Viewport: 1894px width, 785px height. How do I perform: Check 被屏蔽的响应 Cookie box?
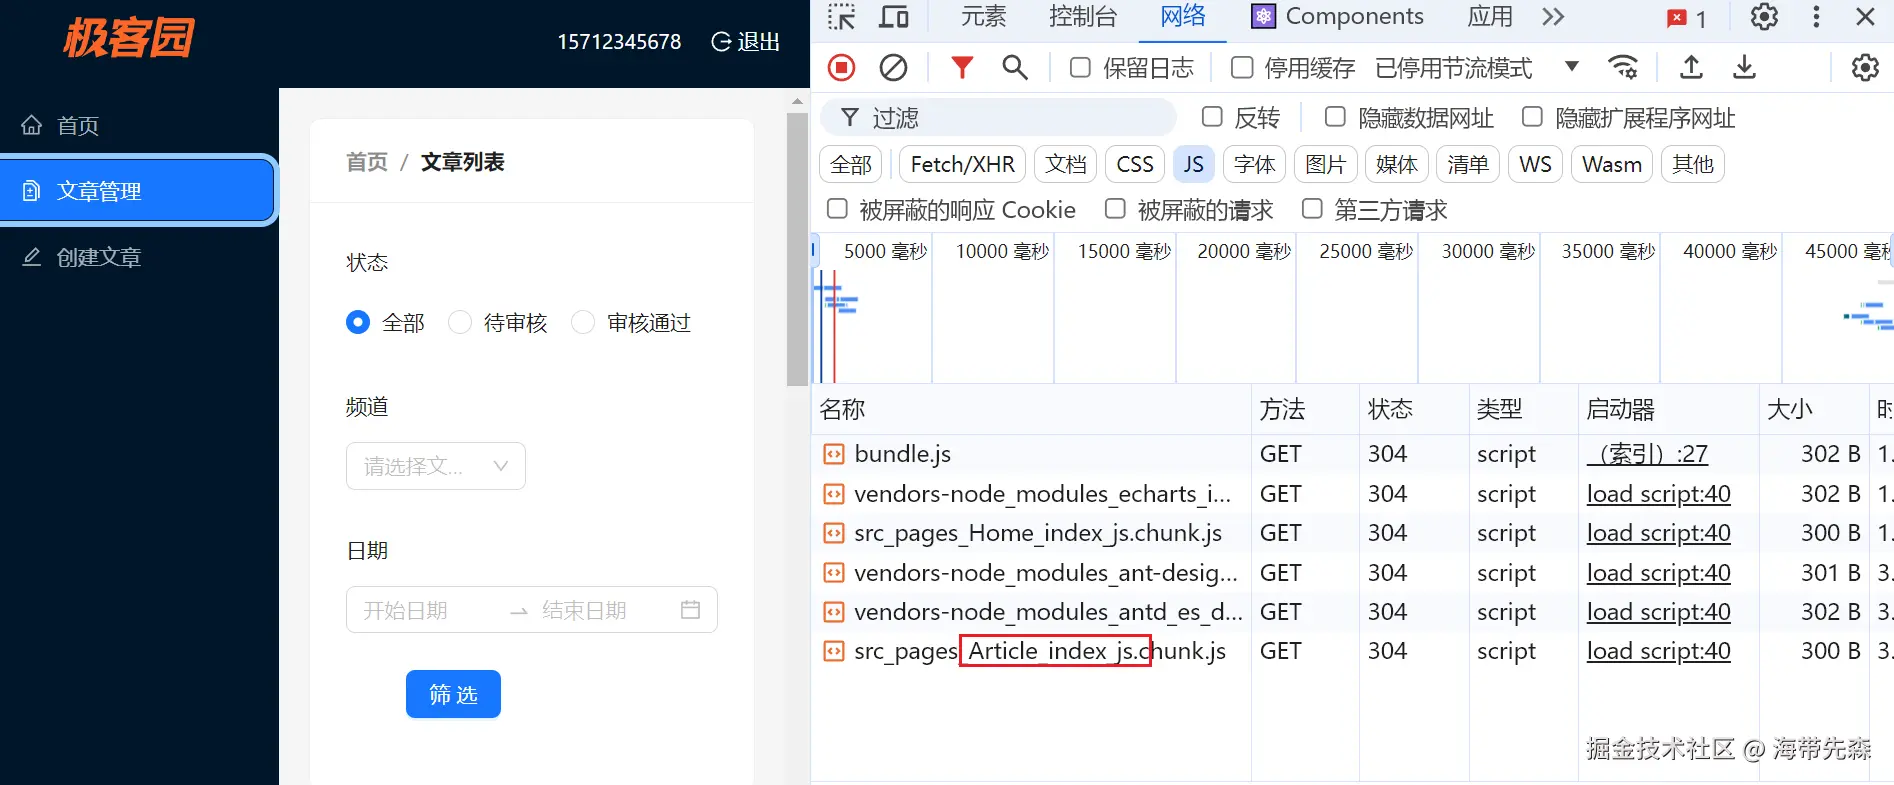[x=837, y=209]
